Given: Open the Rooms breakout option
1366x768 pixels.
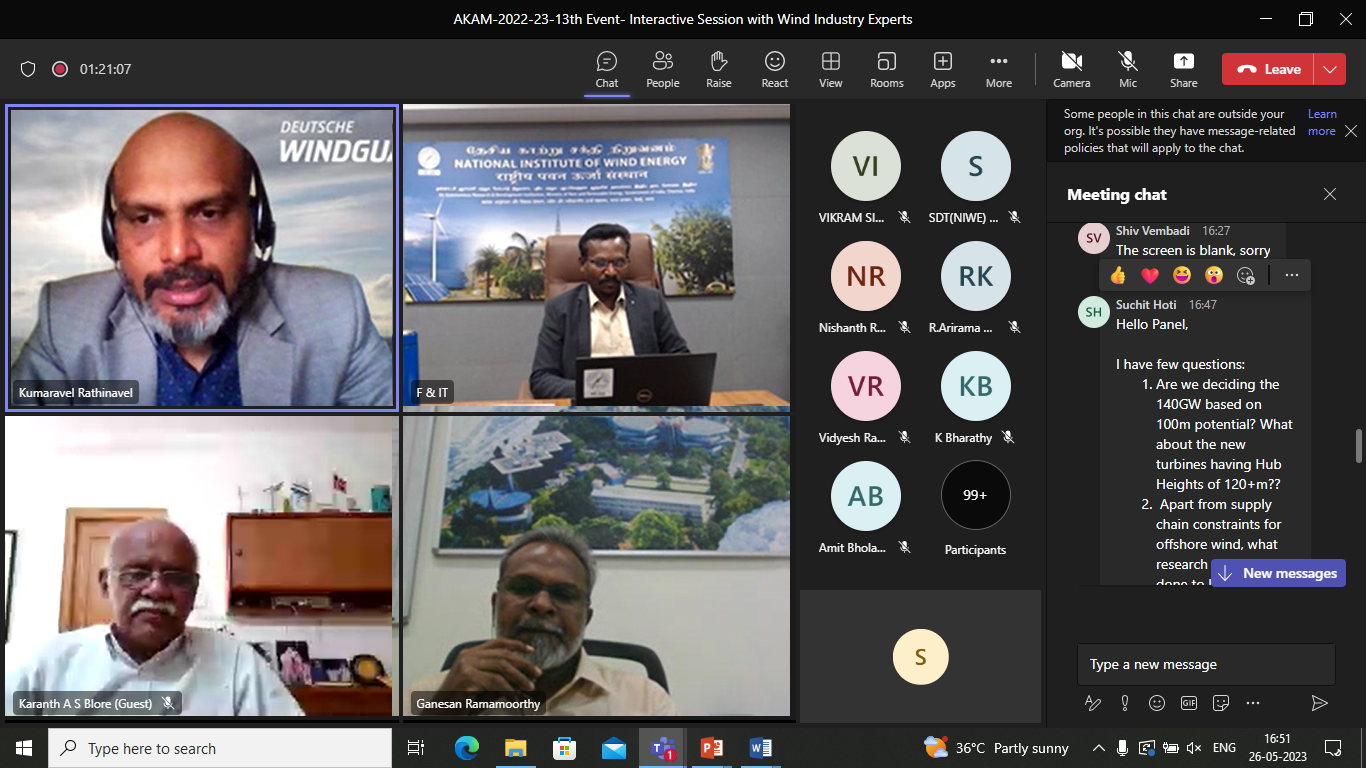Looking at the screenshot, I should (886, 69).
